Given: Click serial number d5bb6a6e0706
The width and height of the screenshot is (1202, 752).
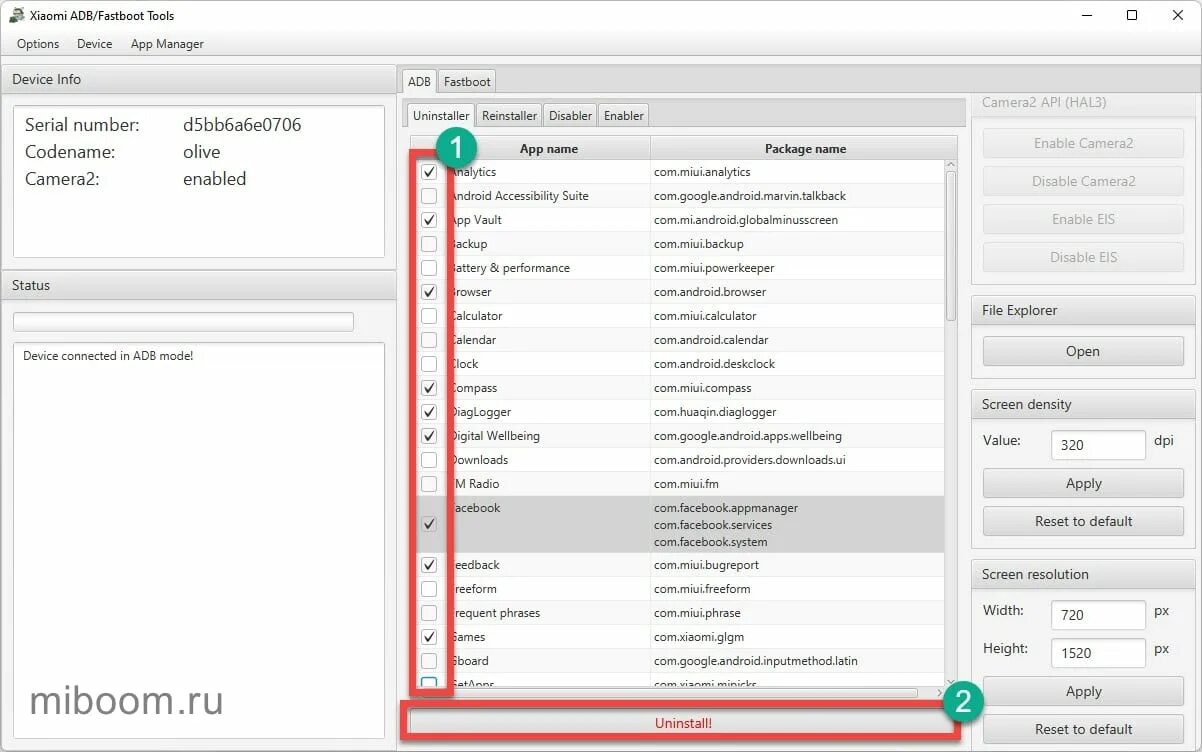Looking at the screenshot, I should point(242,125).
